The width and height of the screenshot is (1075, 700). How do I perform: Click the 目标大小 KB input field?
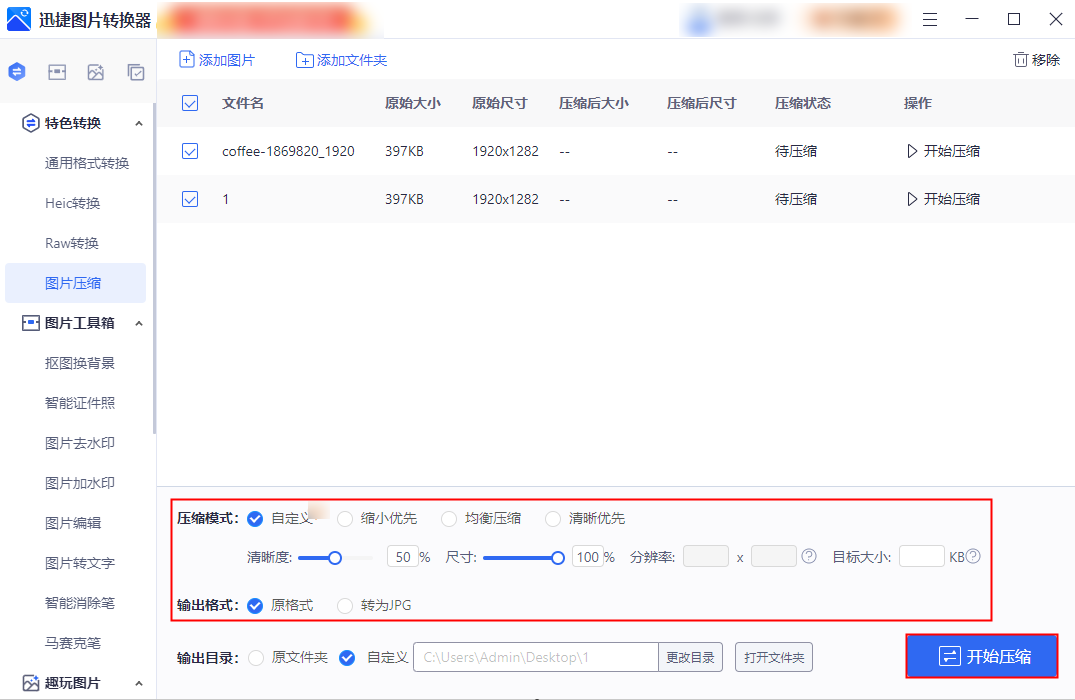pos(922,556)
